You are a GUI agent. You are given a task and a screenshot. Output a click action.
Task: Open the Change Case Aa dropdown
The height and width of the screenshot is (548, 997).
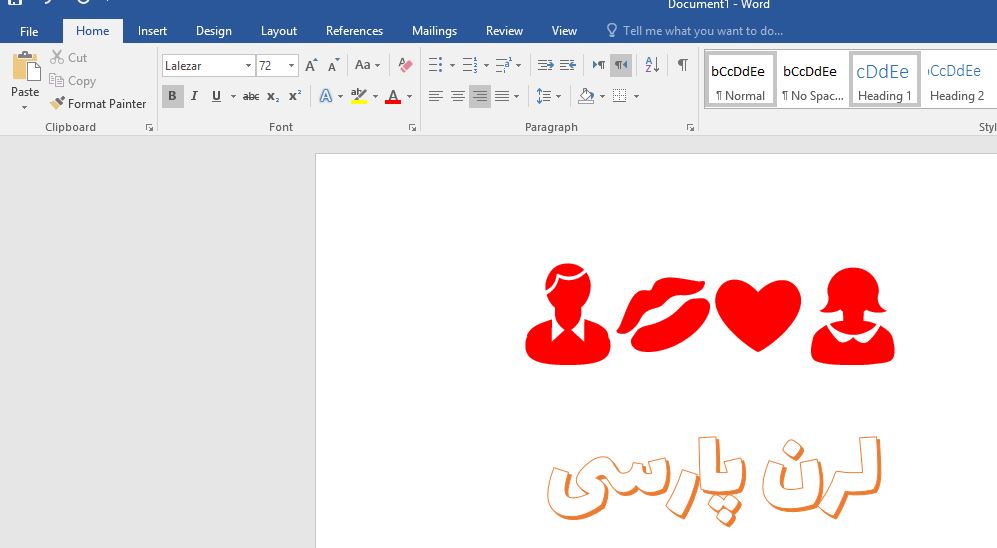(368, 65)
